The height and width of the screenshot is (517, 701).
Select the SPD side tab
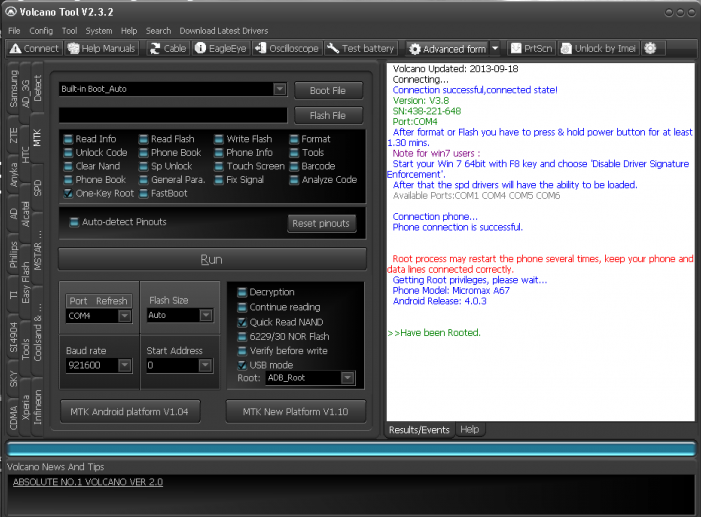[37, 187]
